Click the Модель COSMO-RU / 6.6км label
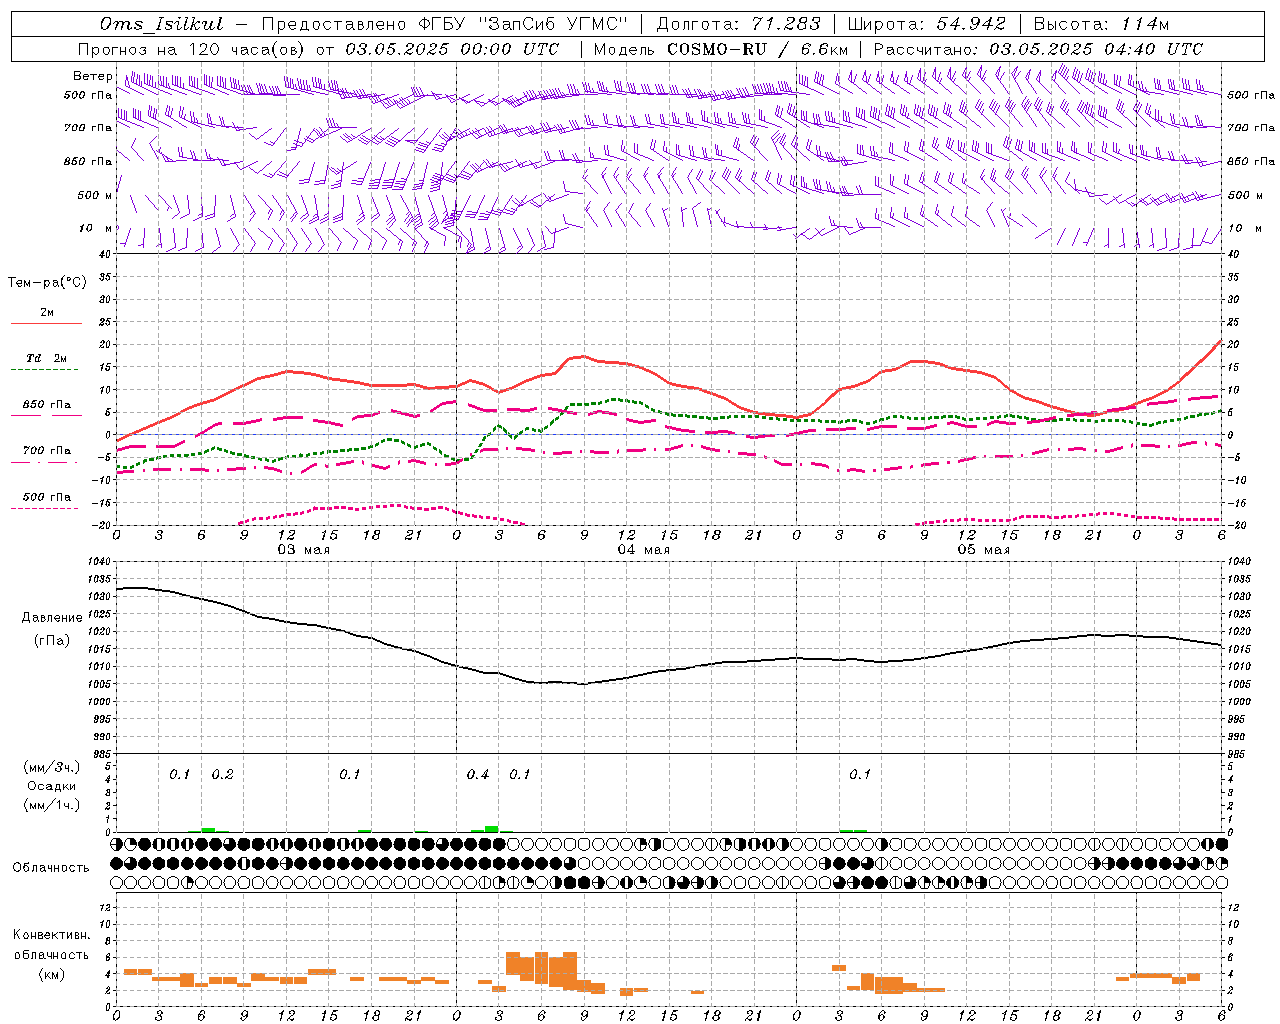Screen dimensions: 1280x1024 pos(720,49)
